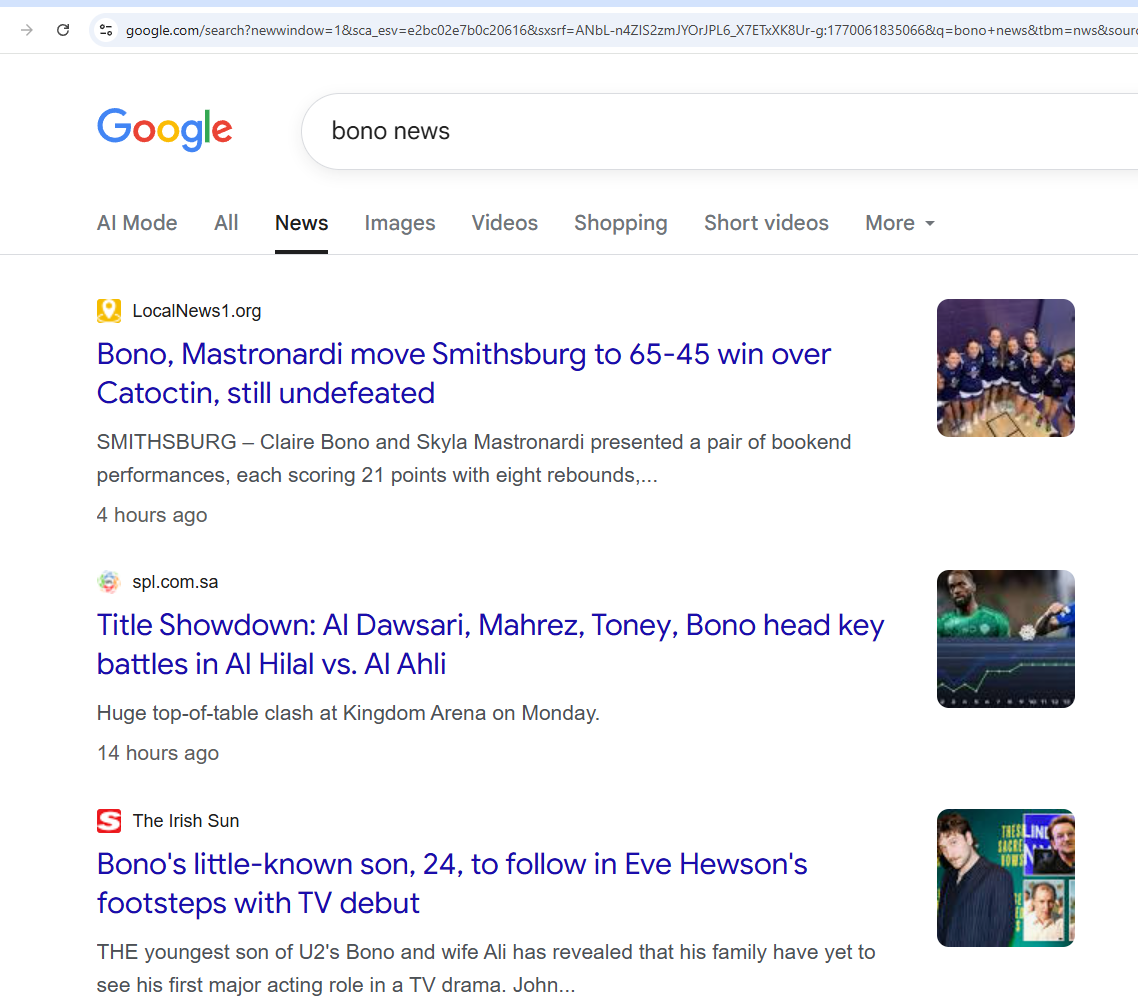1138x1002 pixels.
Task: Click the spl.com.sa site favicon
Action: tap(109, 582)
